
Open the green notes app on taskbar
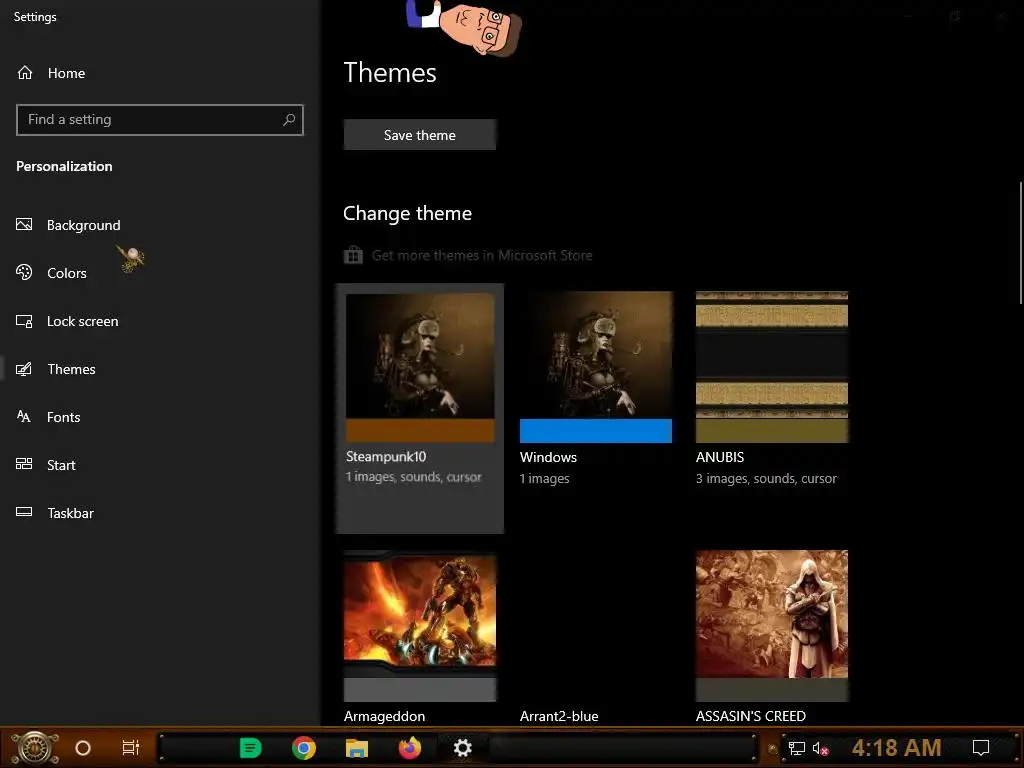pyautogui.click(x=250, y=748)
